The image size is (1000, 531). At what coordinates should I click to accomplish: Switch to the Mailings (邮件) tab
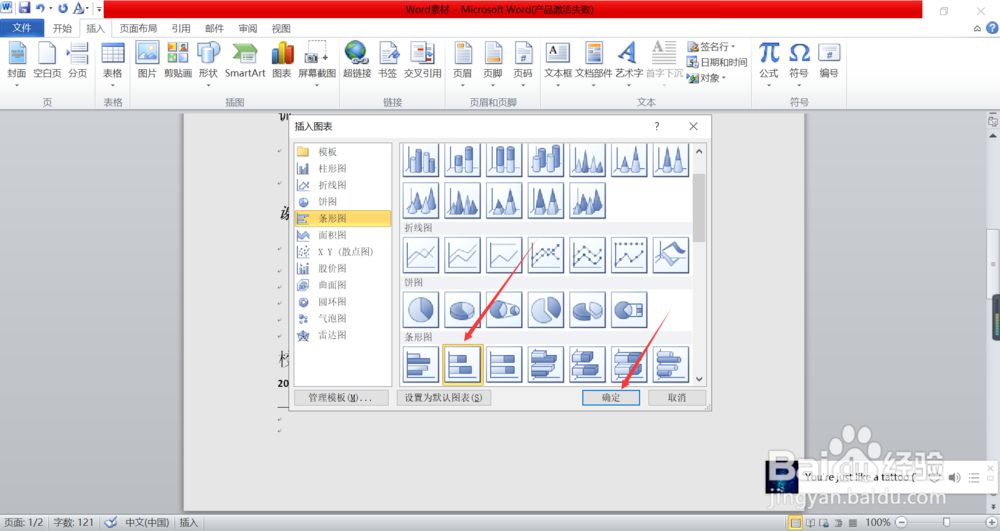(214, 28)
